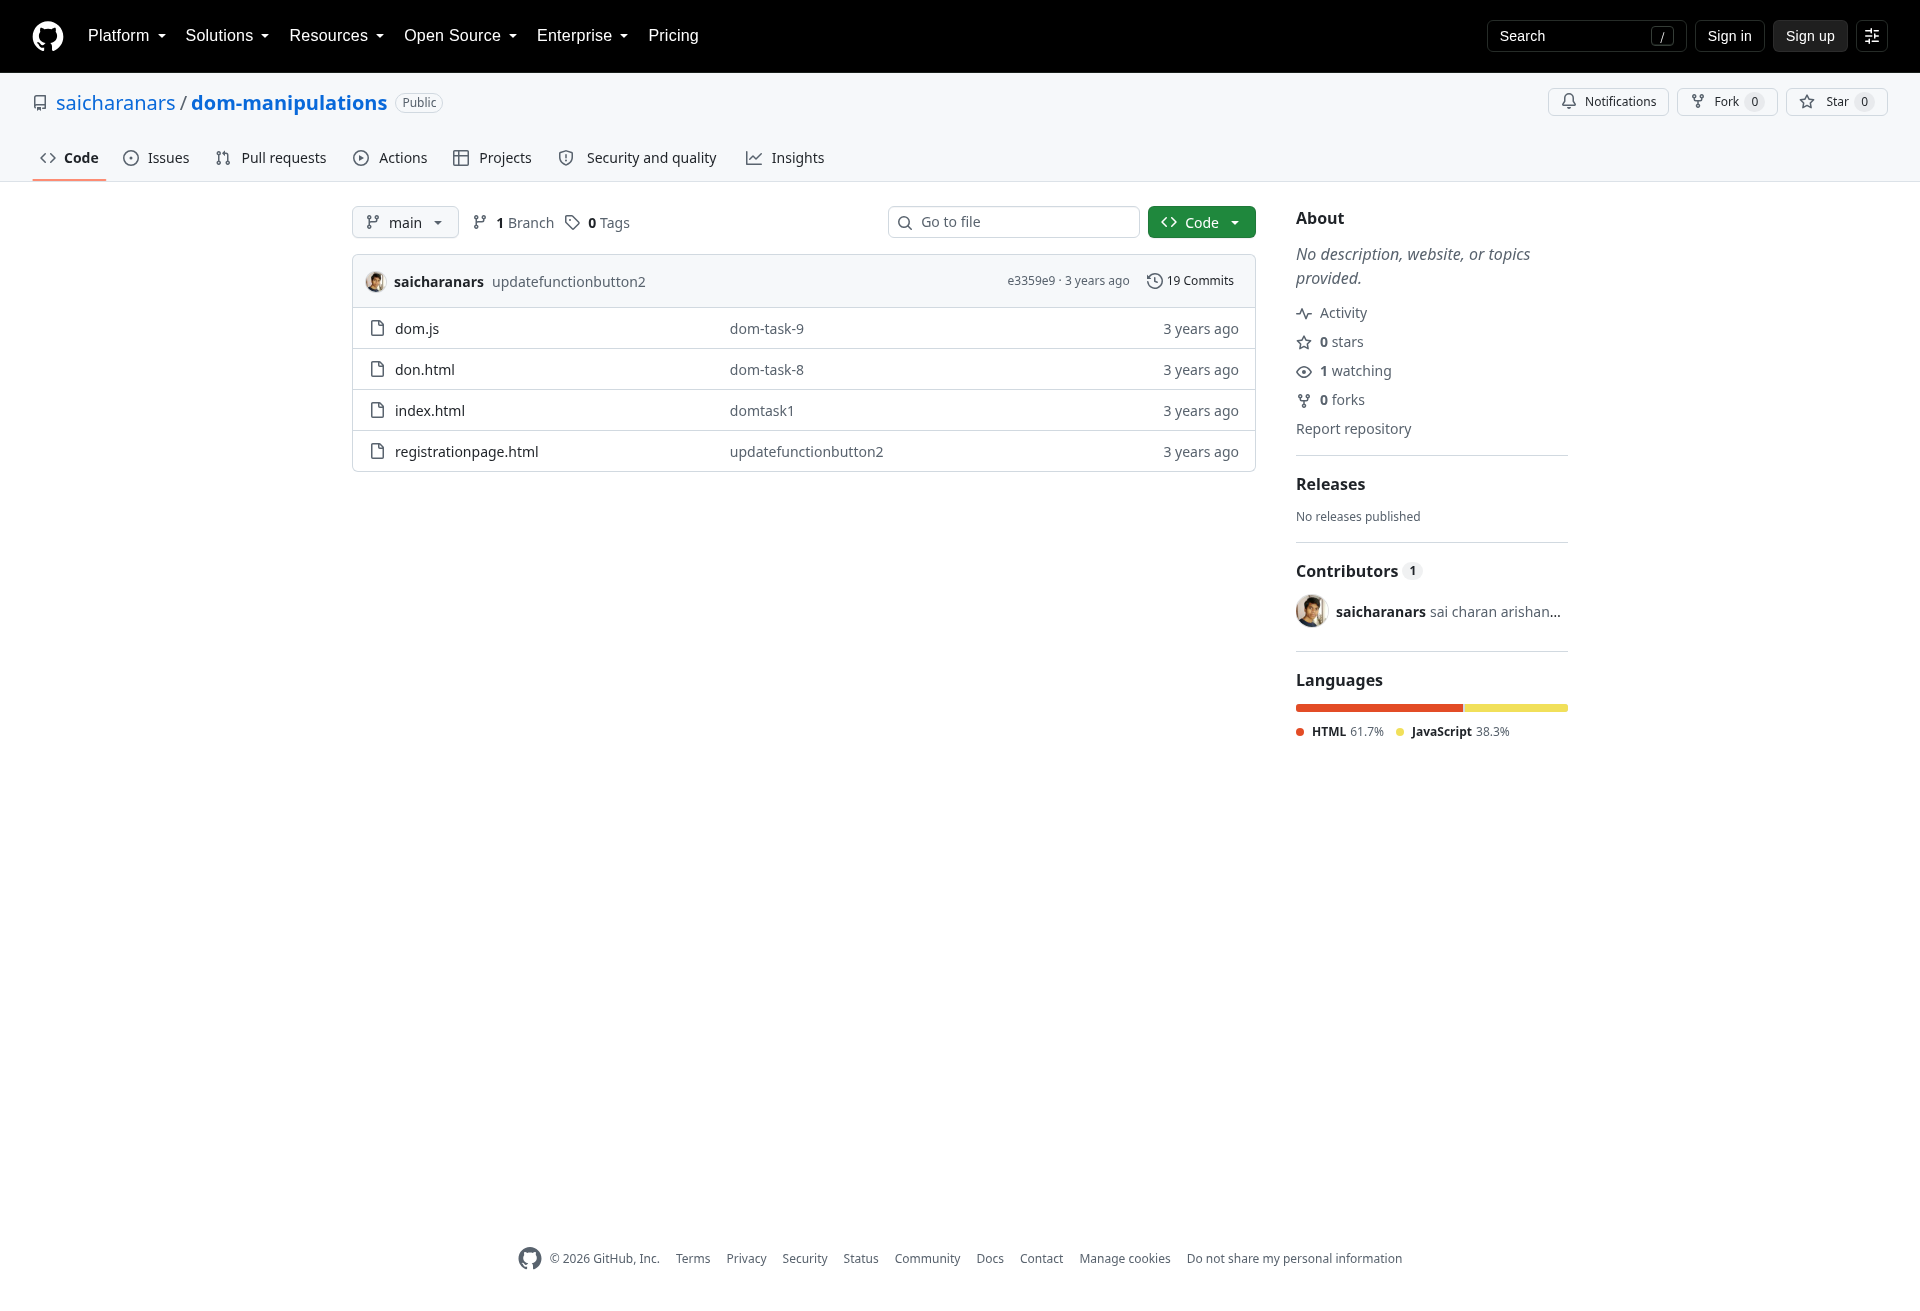Expand the Platform menu

point(127,36)
